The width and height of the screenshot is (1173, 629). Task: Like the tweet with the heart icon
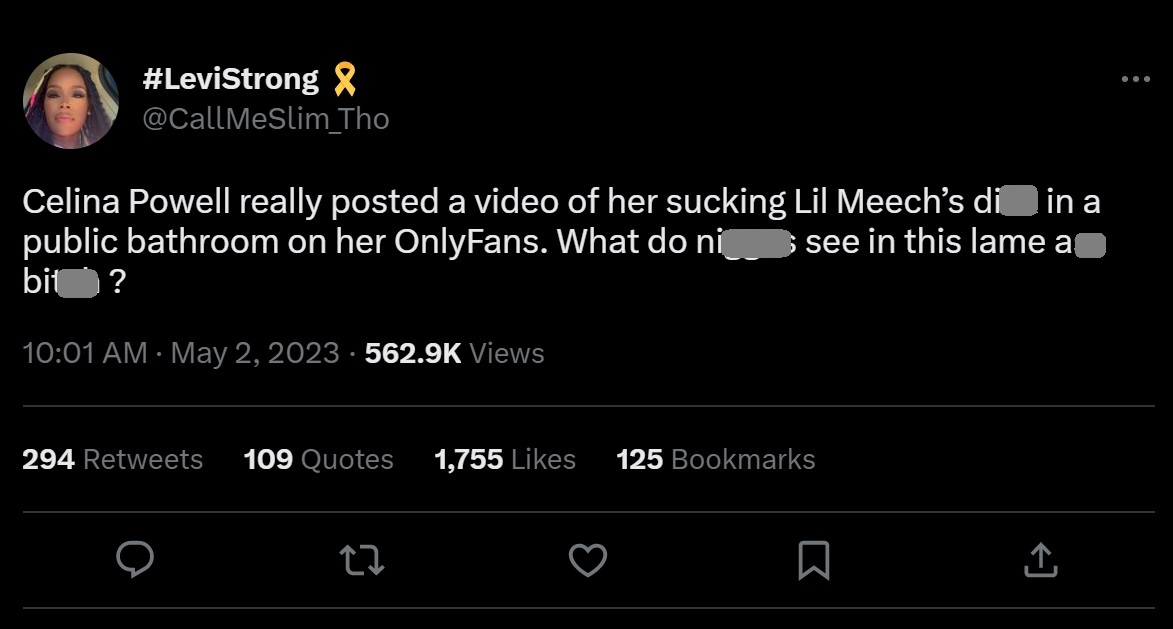click(587, 560)
